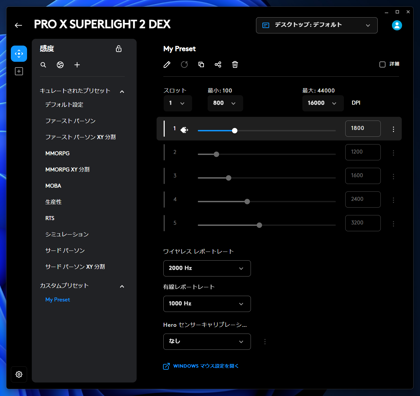Open the minimum DPI dropdown showing 800

click(x=225, y=103)
